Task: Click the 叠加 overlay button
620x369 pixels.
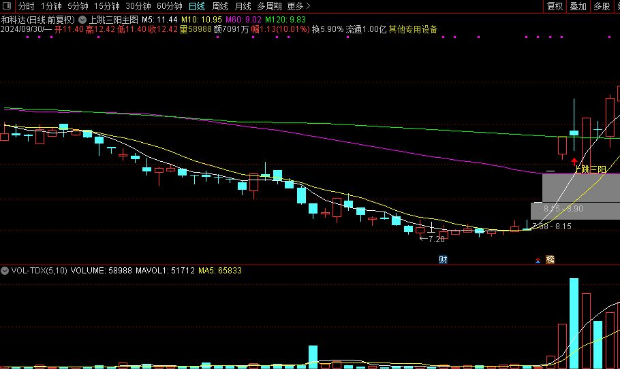Action: (x=578, y=6)
